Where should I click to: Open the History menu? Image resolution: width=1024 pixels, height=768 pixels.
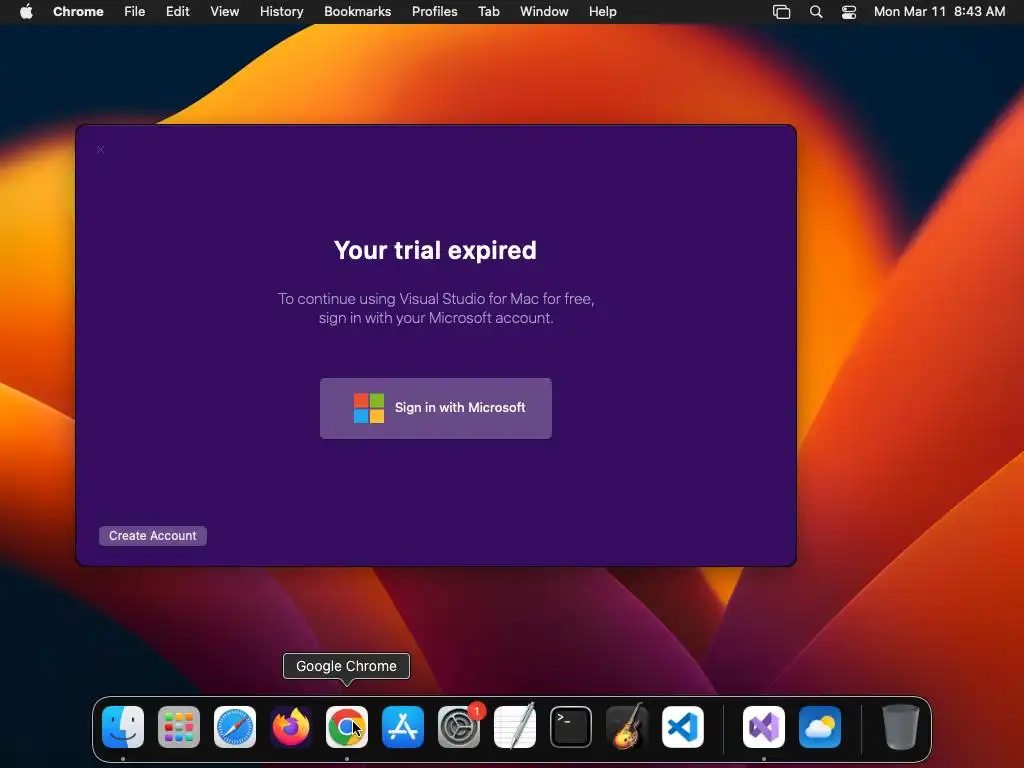point(281,12)
